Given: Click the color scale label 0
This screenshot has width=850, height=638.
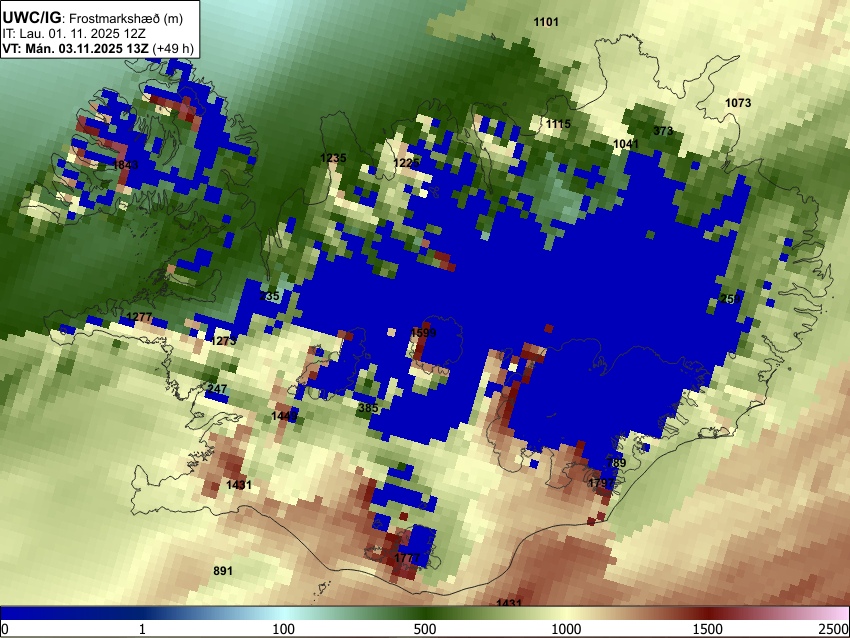Looking at the screenshot, I should pos(5,629).
